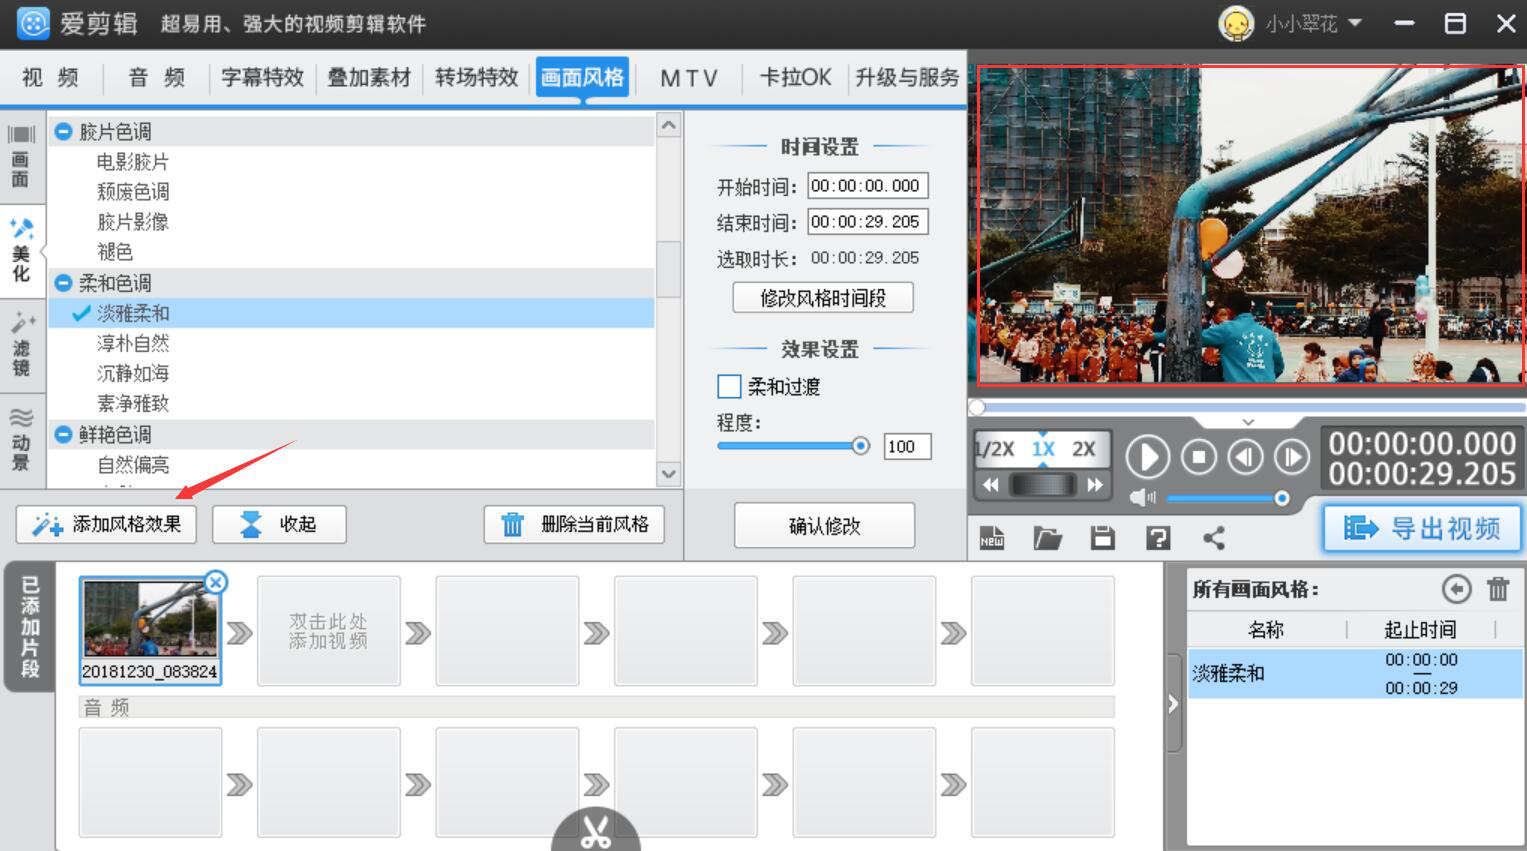Collapse the 柔和色调 category
The width and height of the screenshot is (1527, 851).
click(x=63, y=283)
